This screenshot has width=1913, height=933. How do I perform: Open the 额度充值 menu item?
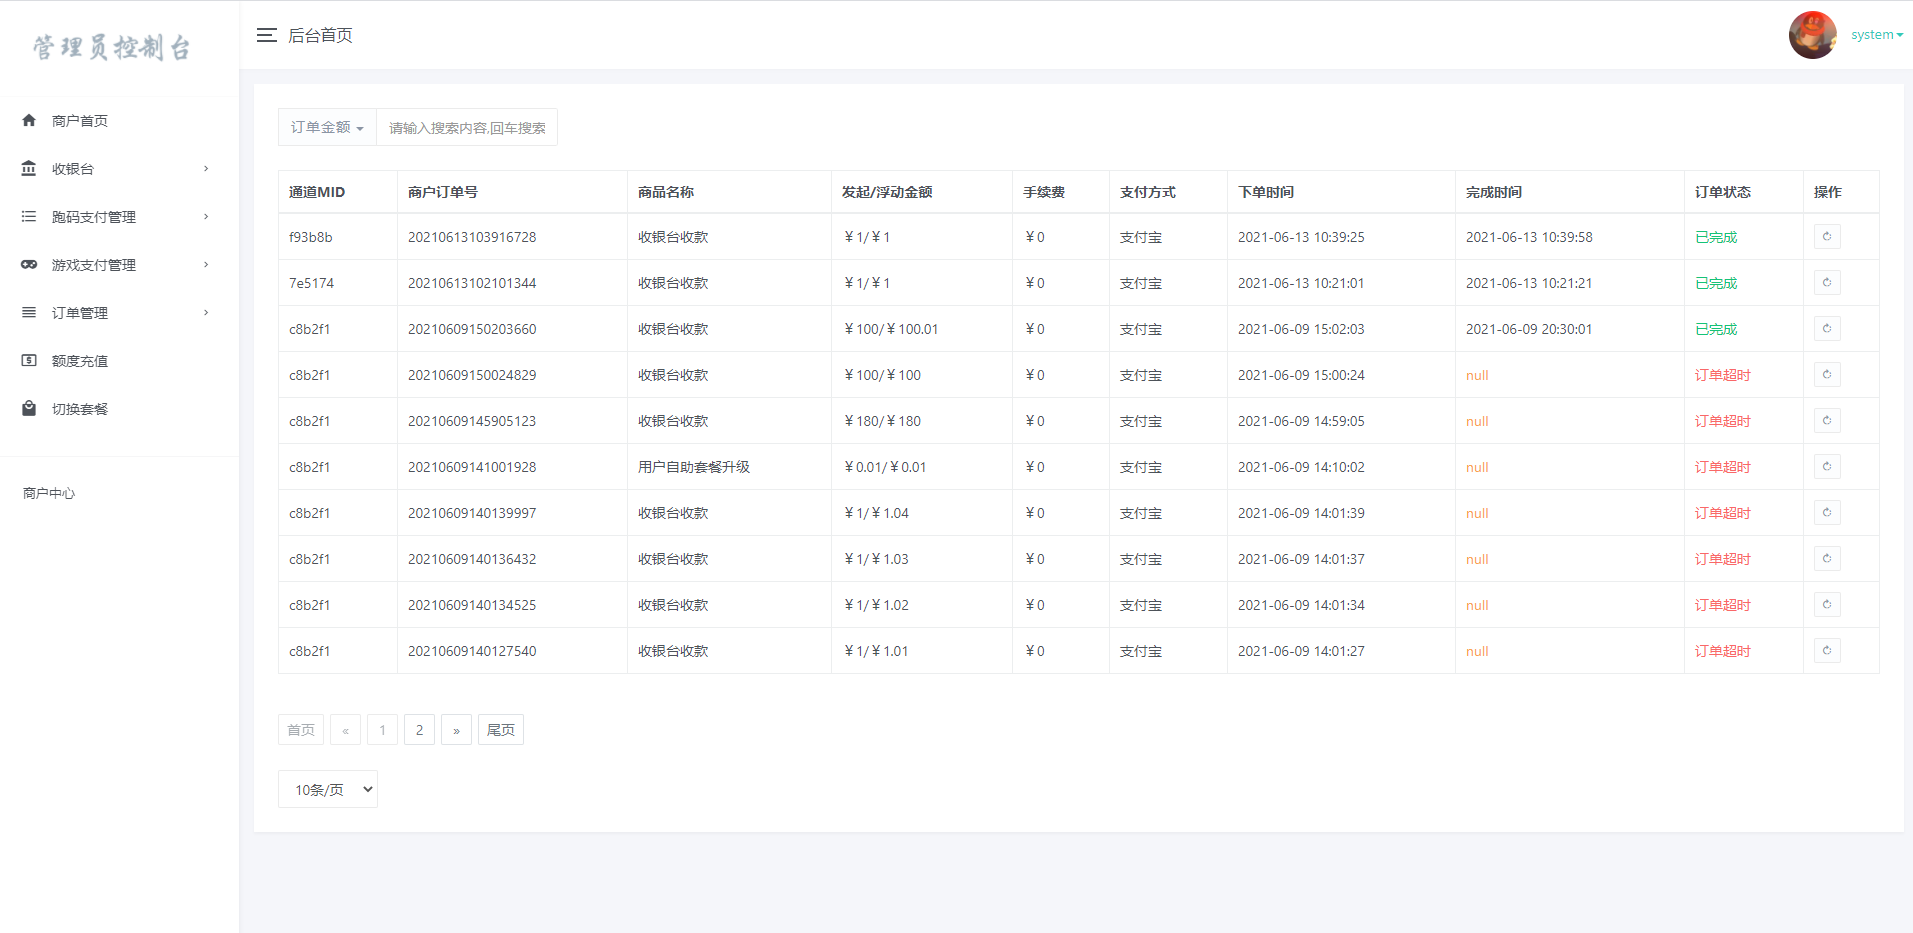point(119,360)
